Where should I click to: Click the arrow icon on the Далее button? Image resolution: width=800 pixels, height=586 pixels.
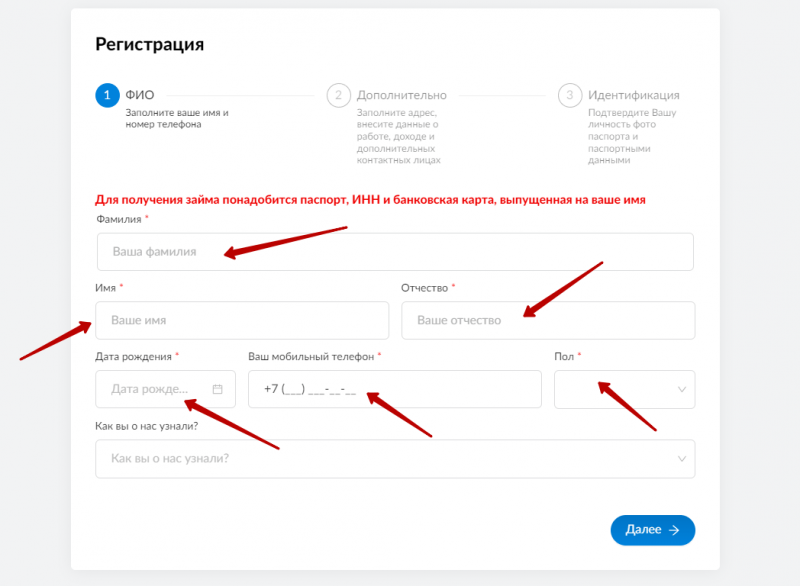click(x=674, y=530)
